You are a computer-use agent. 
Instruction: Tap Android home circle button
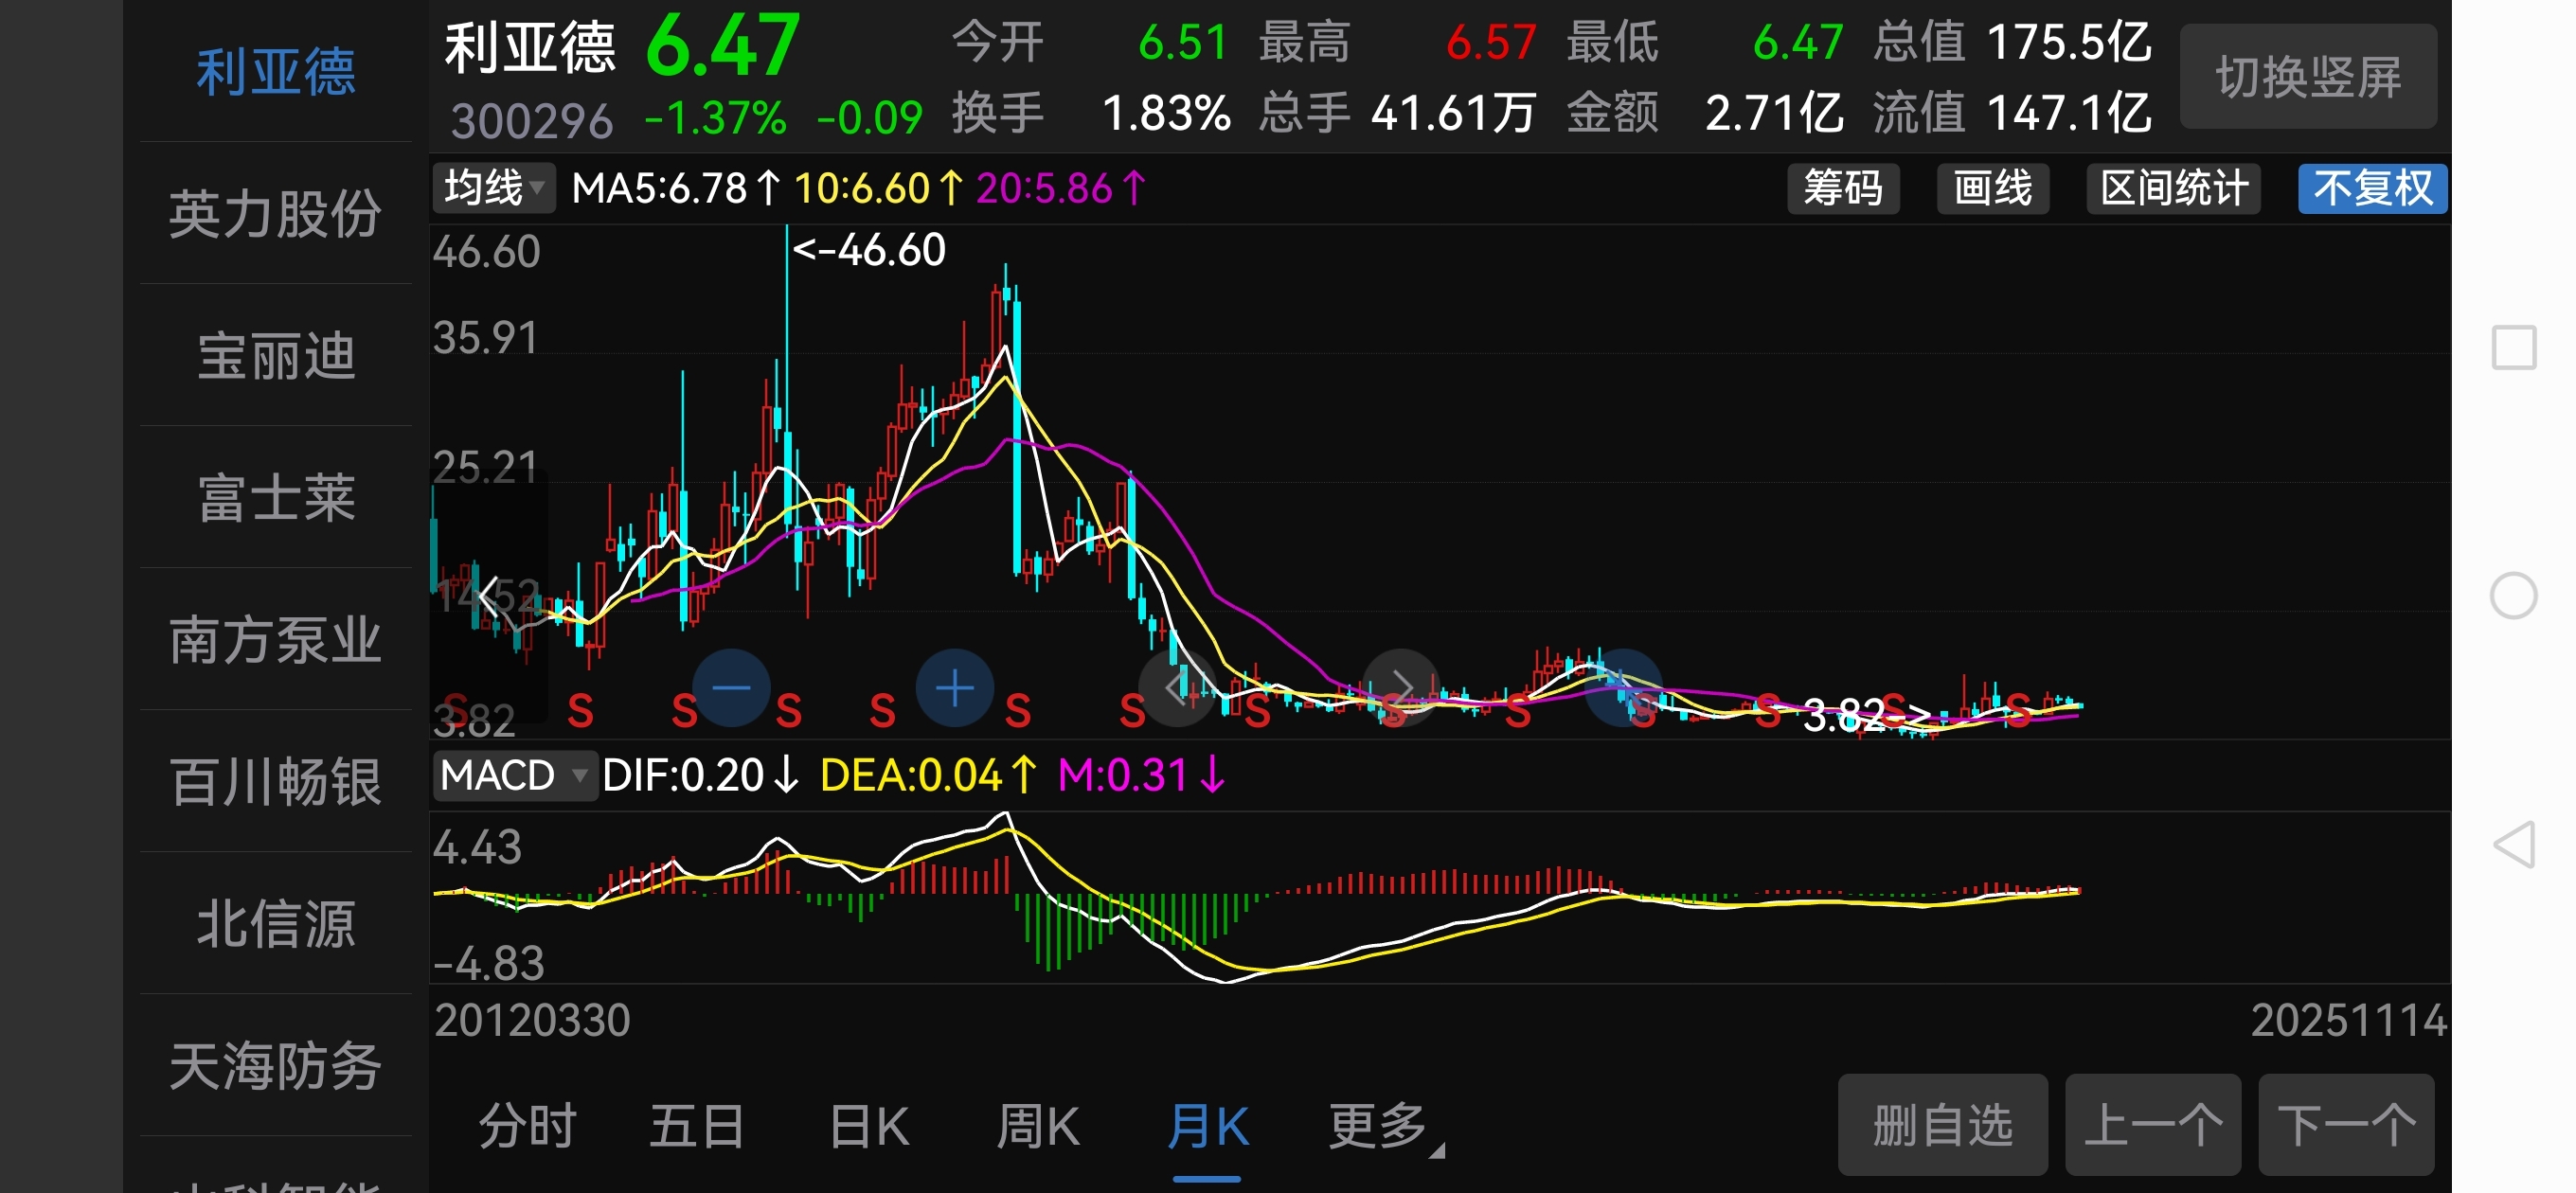[x=2514, y=596]
